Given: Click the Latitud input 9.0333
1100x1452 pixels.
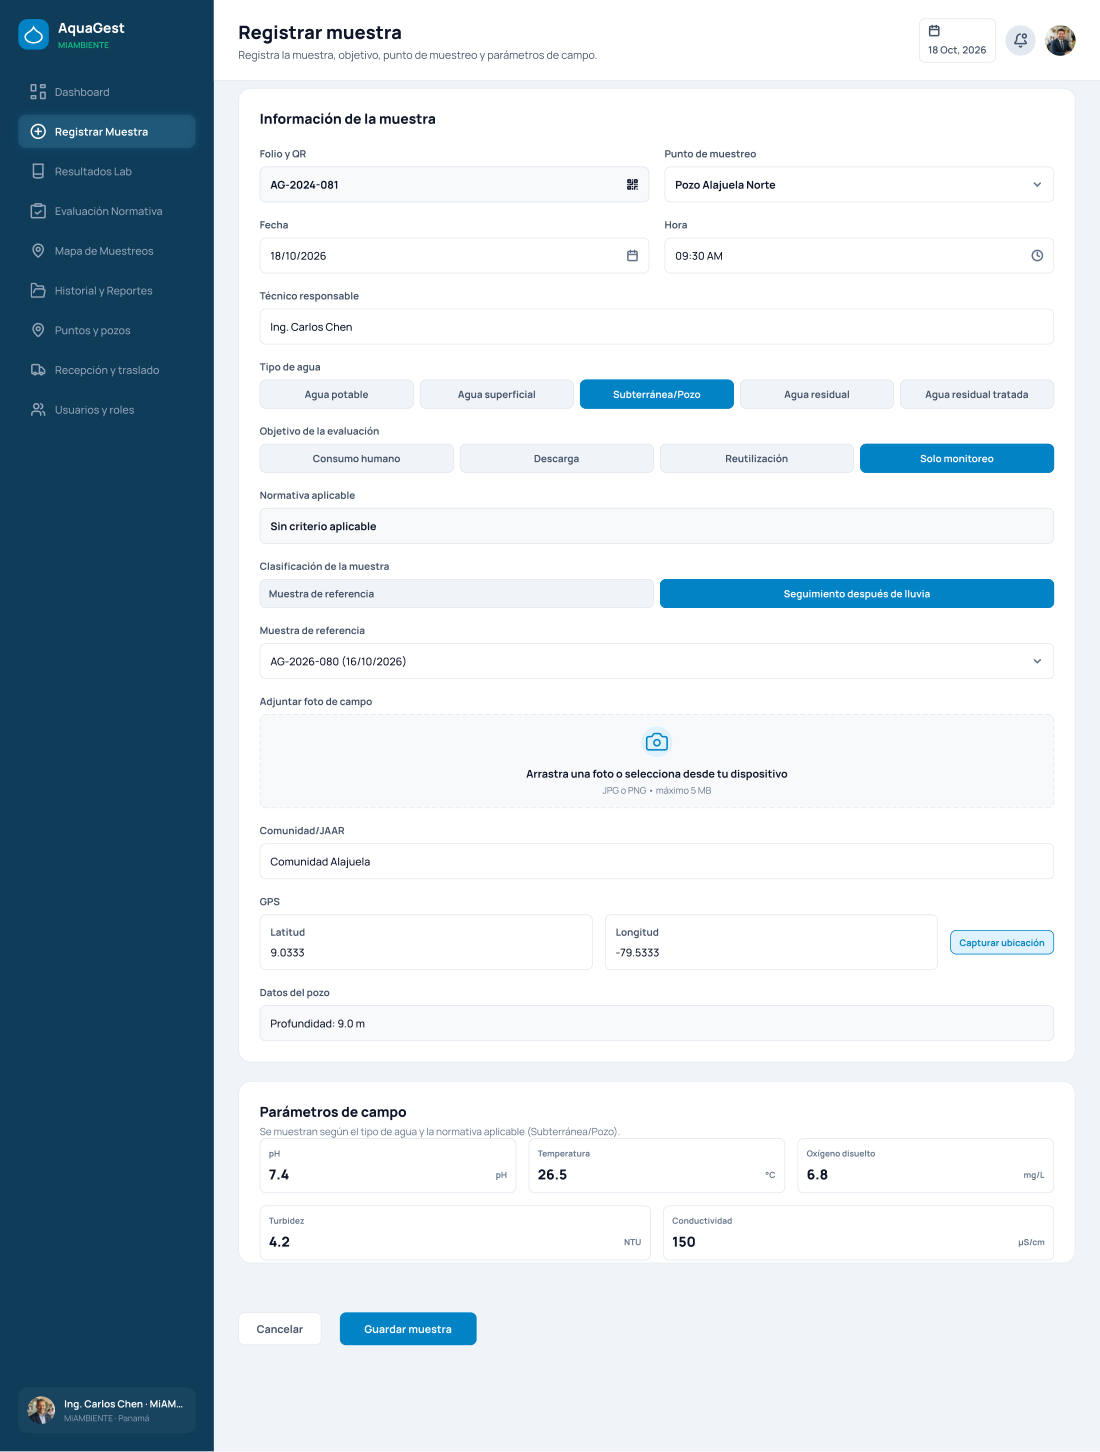Looking at the screenshot, I should [426, 943].
